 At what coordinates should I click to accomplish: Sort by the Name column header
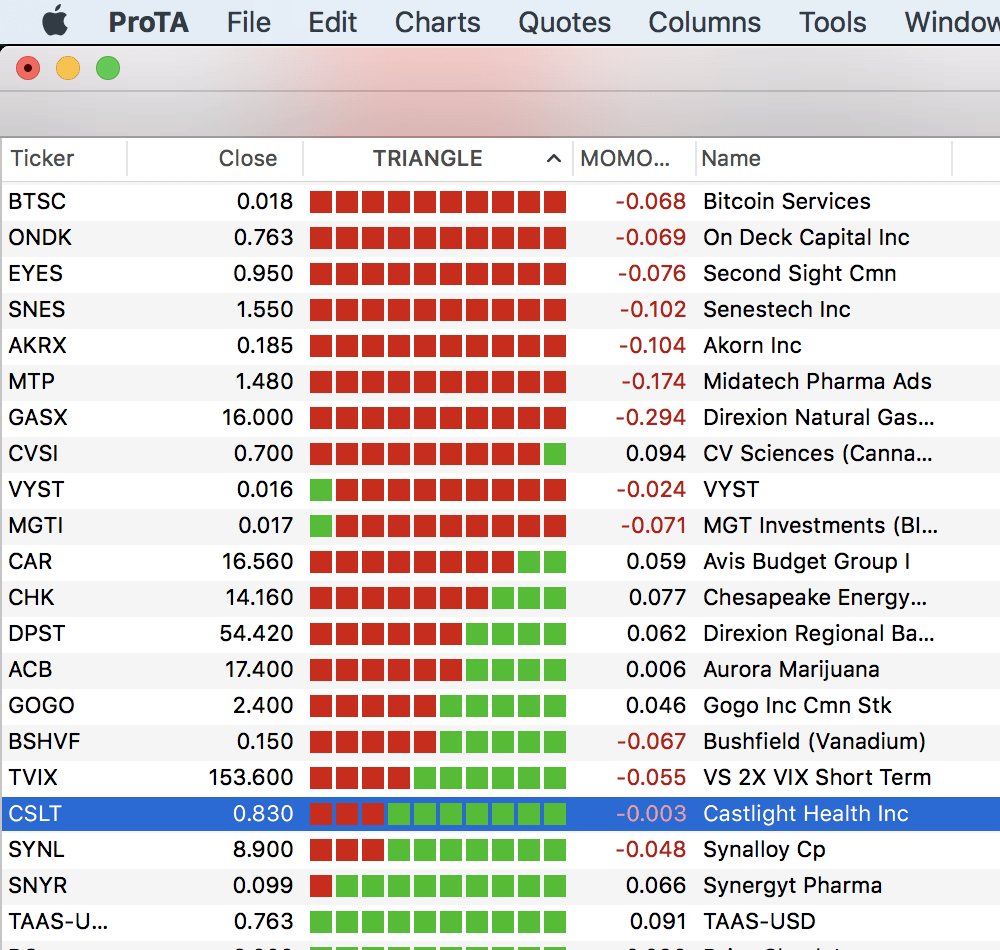click(x=731, y=159)
